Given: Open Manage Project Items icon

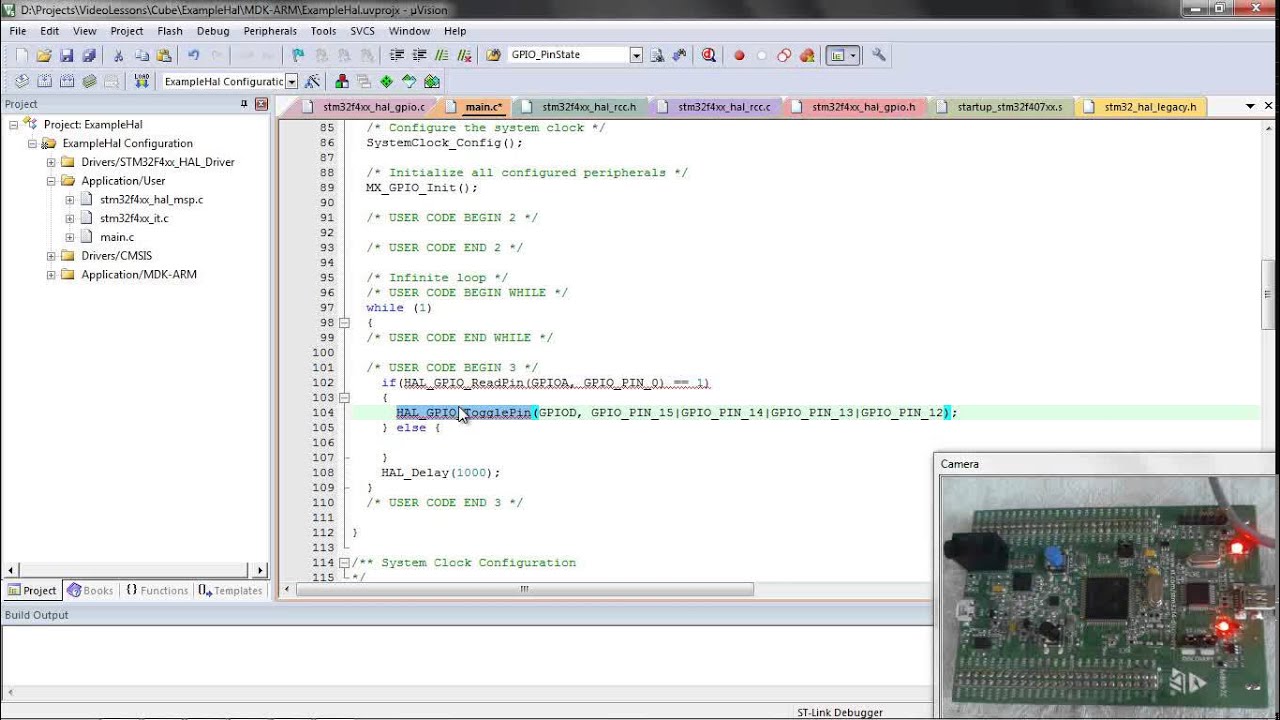Looking at the screenshot, I should coord(342,81).
